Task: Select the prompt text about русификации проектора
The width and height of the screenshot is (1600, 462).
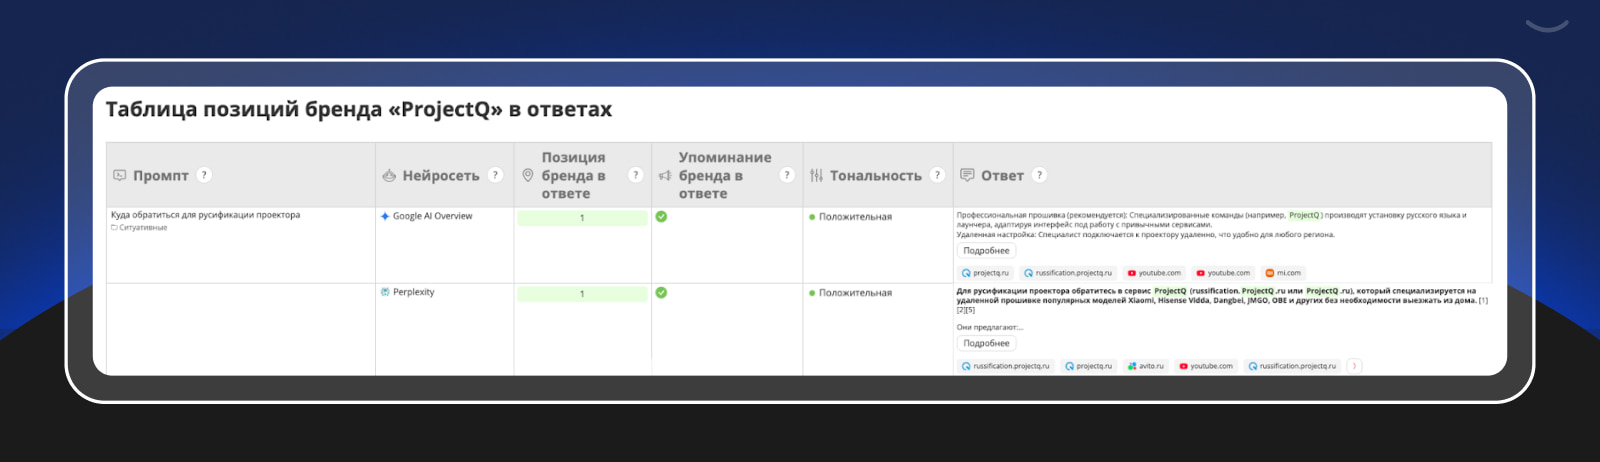Action: coord(205,215)
